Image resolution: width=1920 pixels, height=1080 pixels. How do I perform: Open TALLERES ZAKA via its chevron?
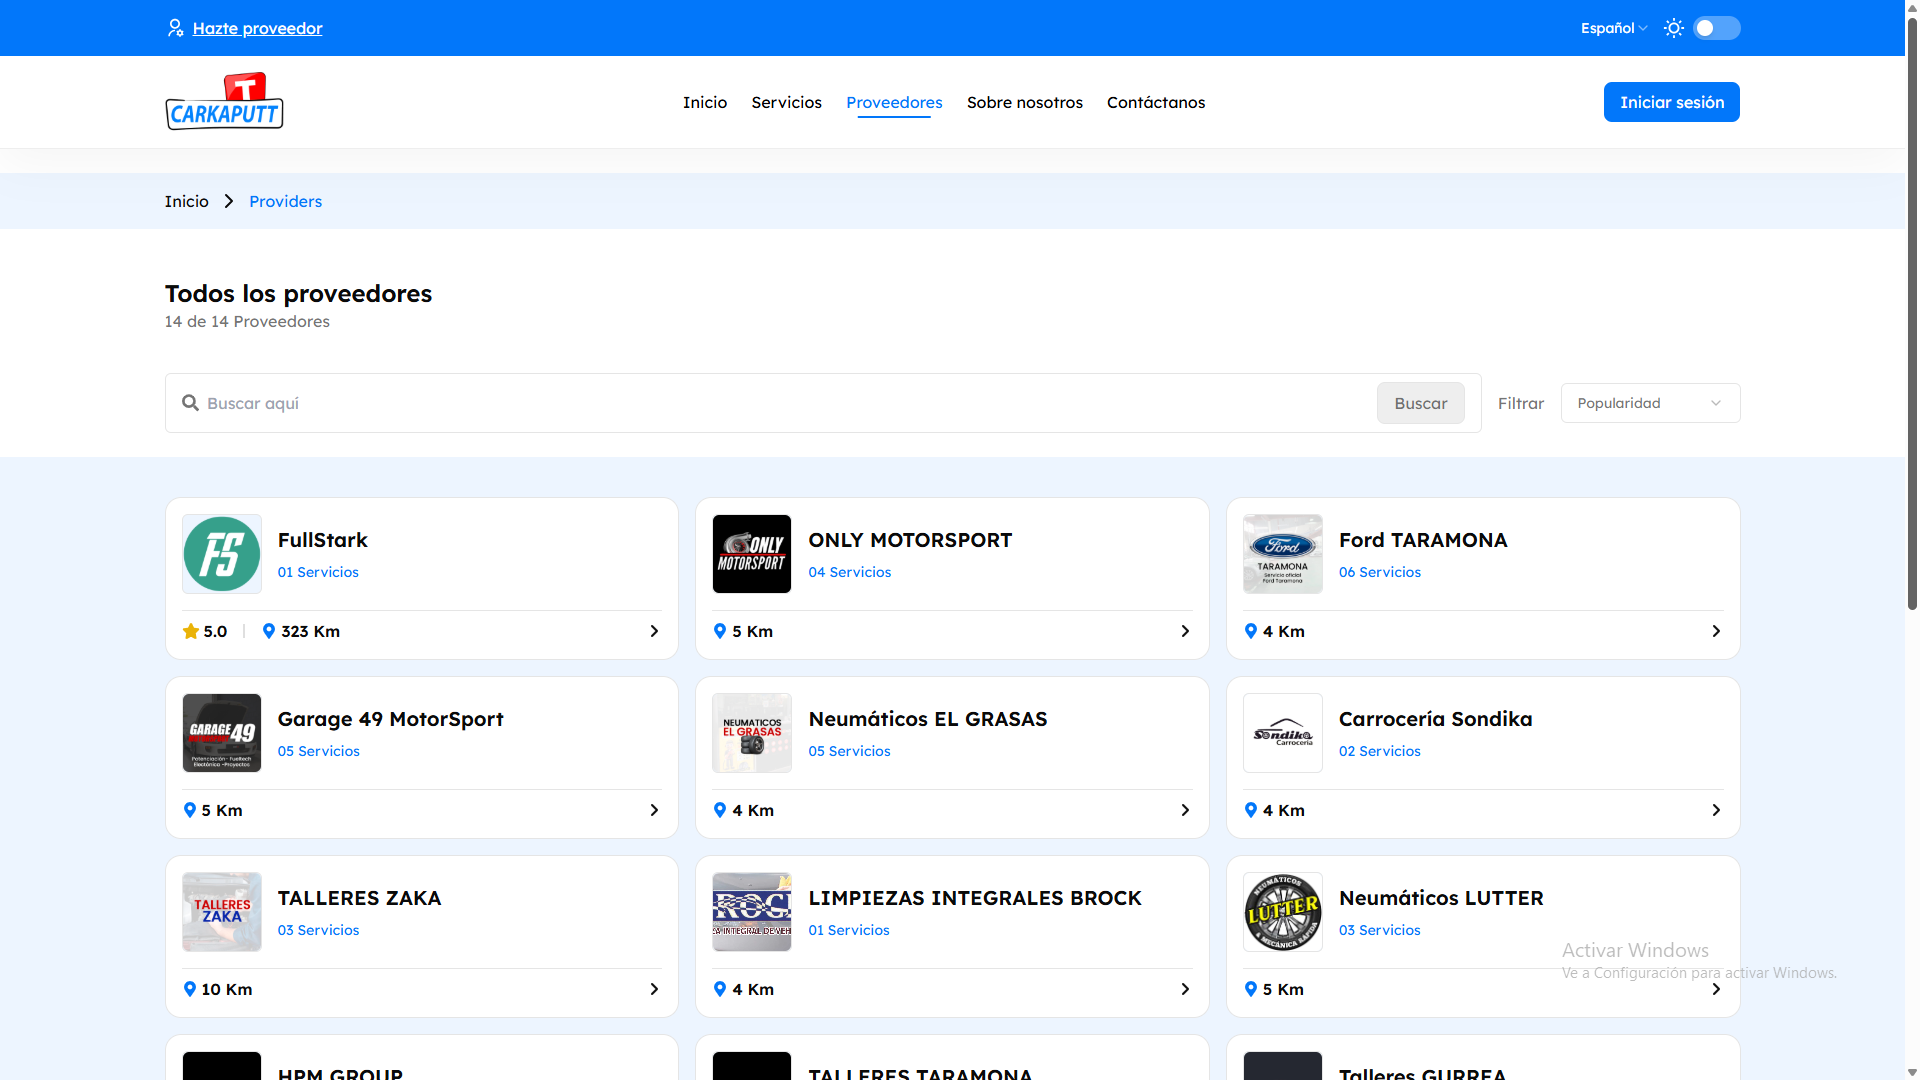coord(654,989)
